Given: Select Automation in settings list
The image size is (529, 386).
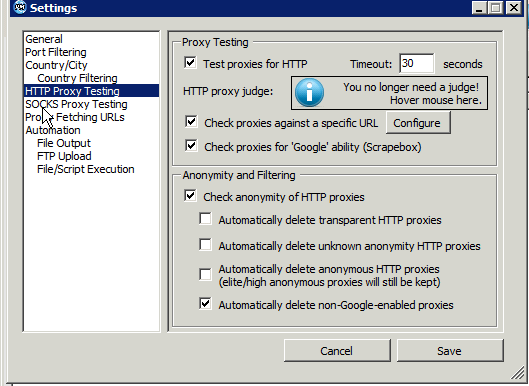Looking at the screenshot, I should tap(53, 130).
